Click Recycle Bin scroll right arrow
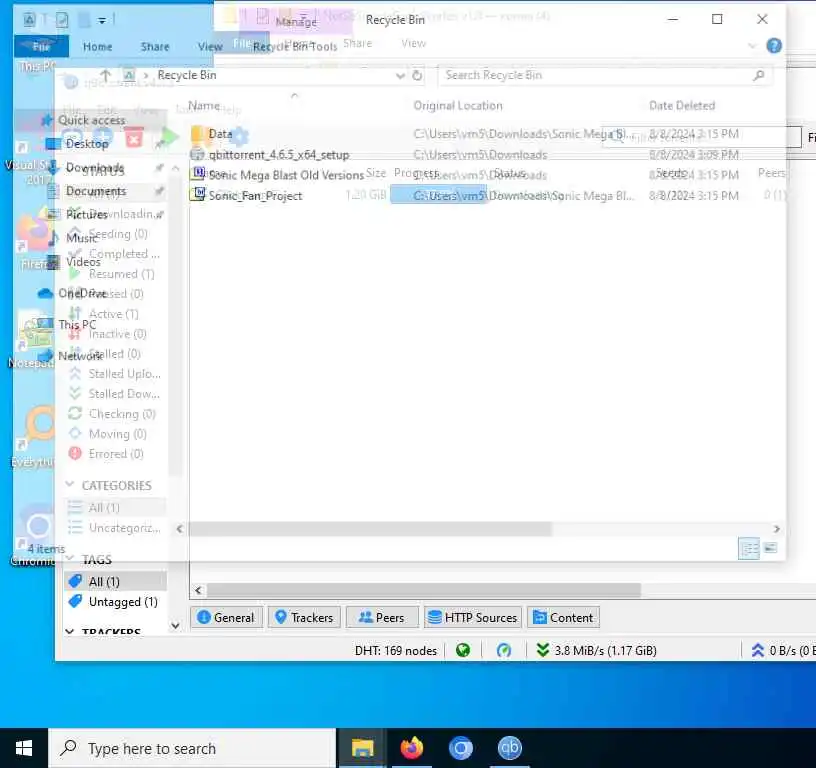 tap(776, 529)
